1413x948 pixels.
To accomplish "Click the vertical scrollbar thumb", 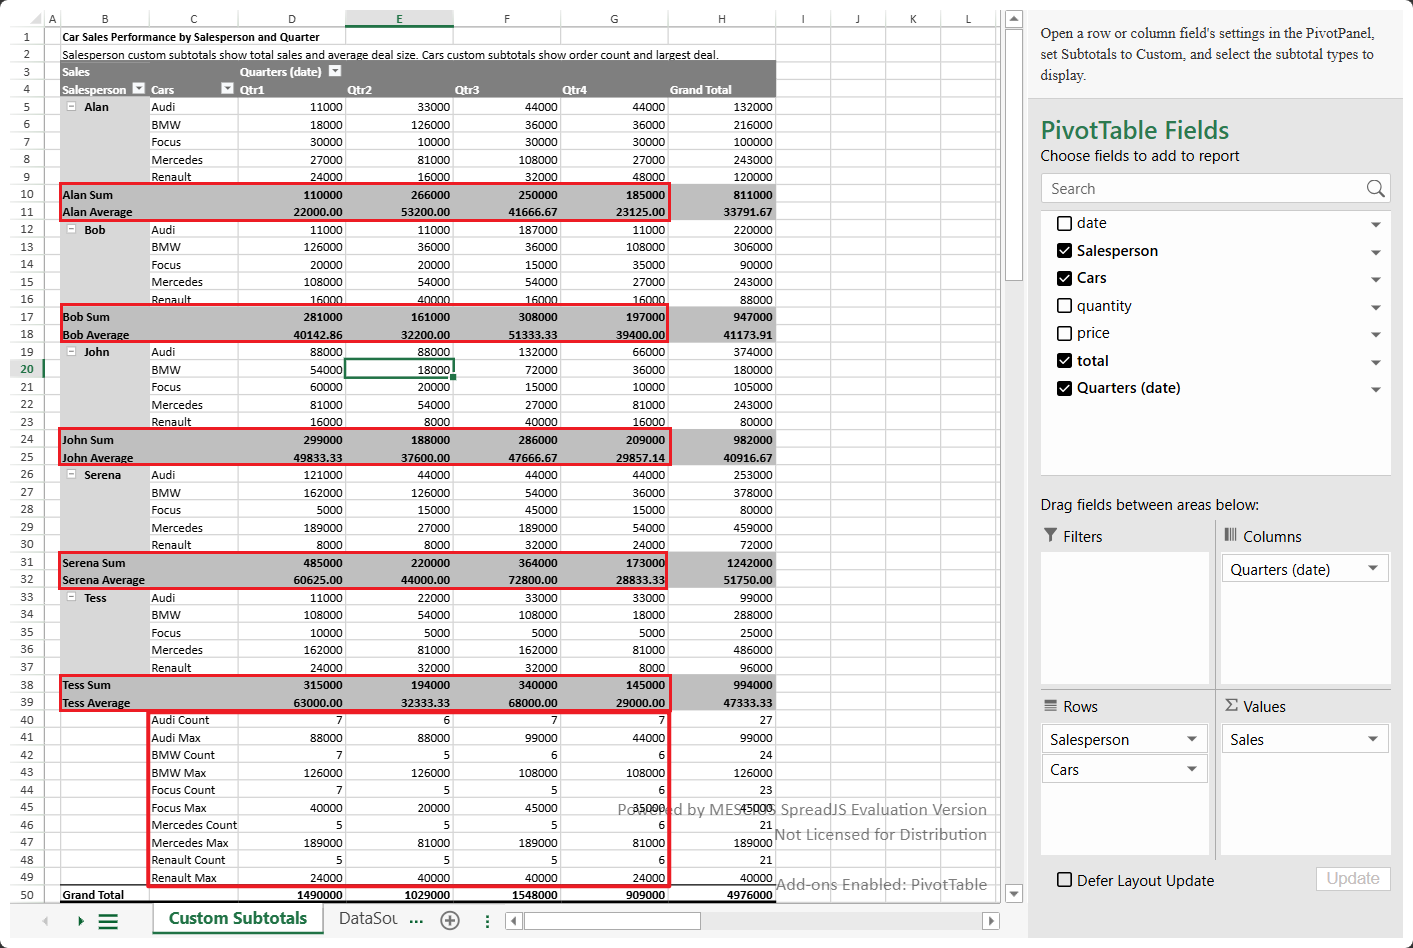I will coord(1013,155).
